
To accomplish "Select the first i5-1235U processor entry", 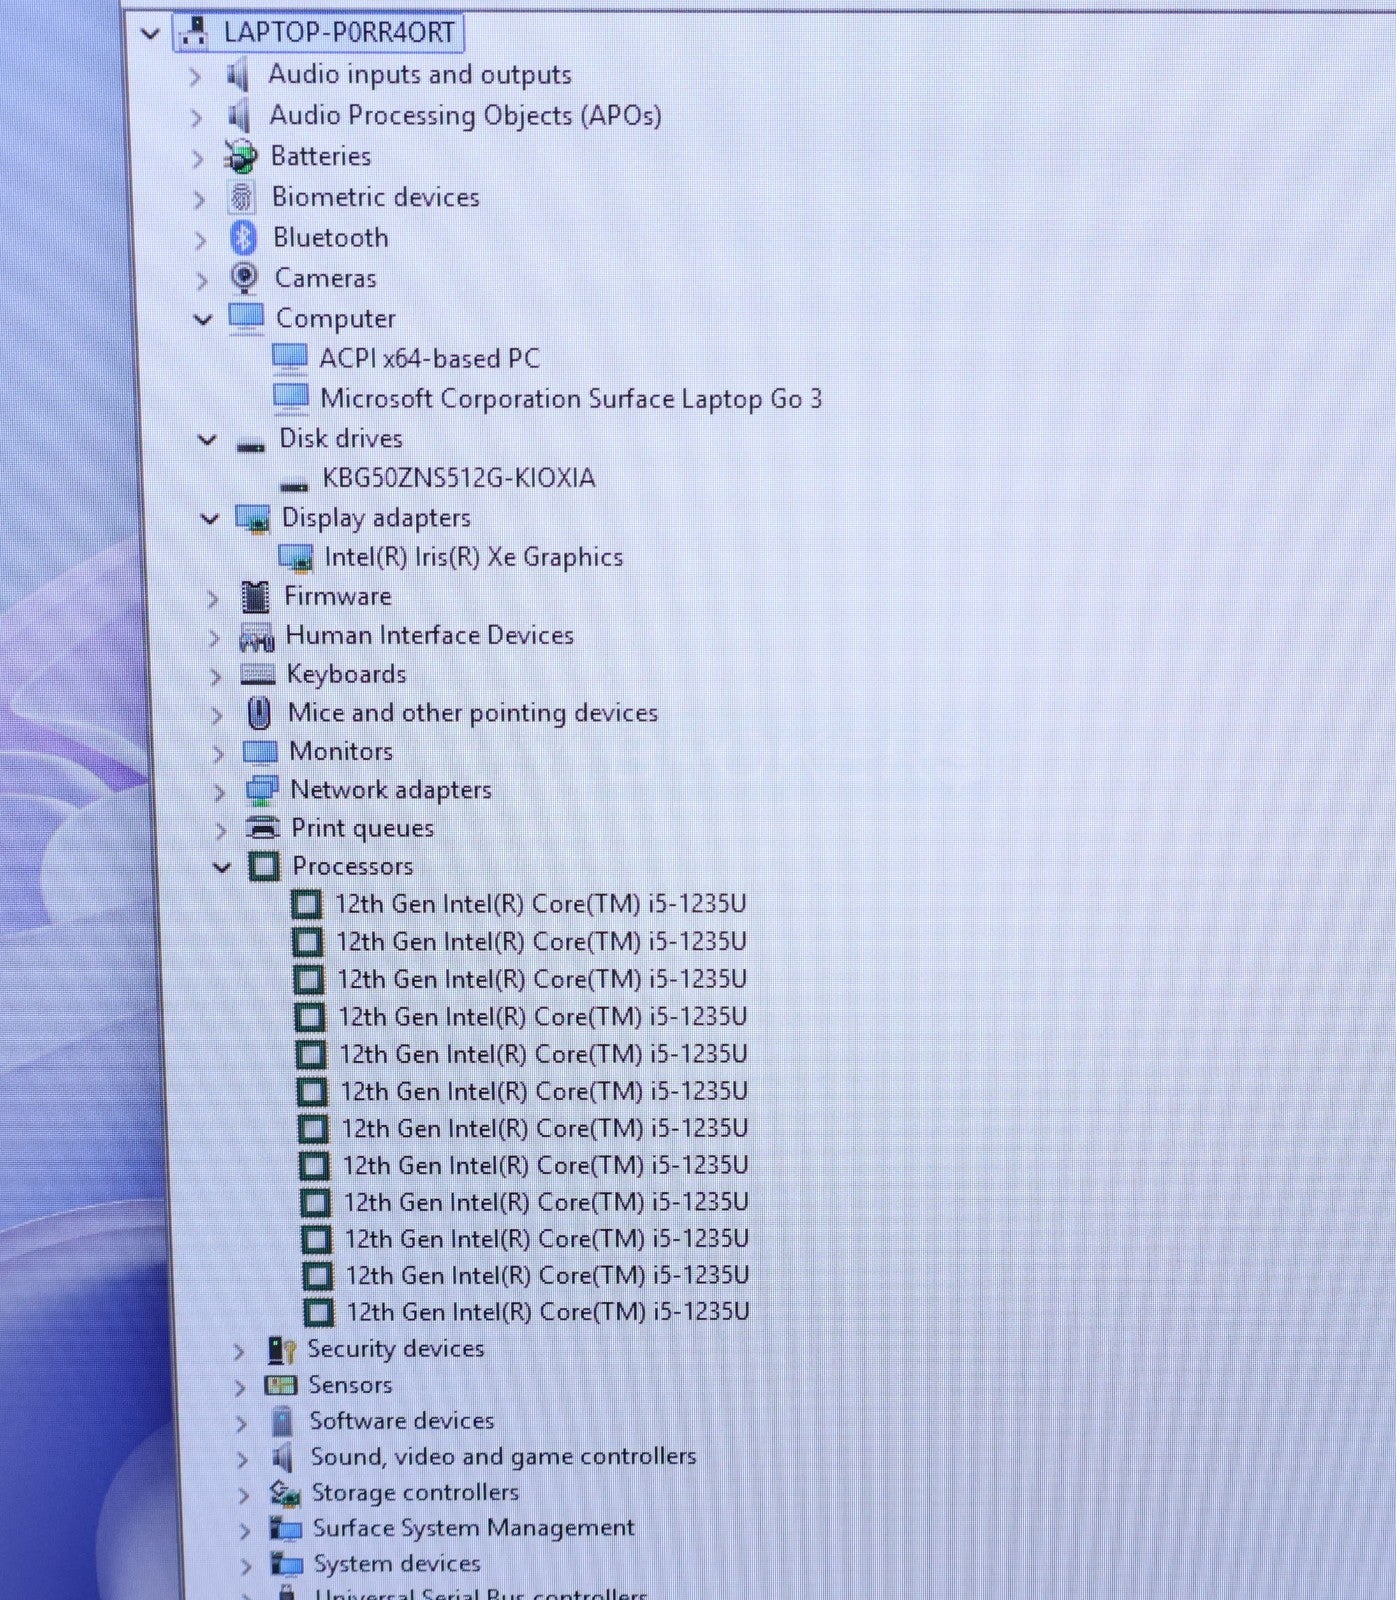I will pos(540,904).
